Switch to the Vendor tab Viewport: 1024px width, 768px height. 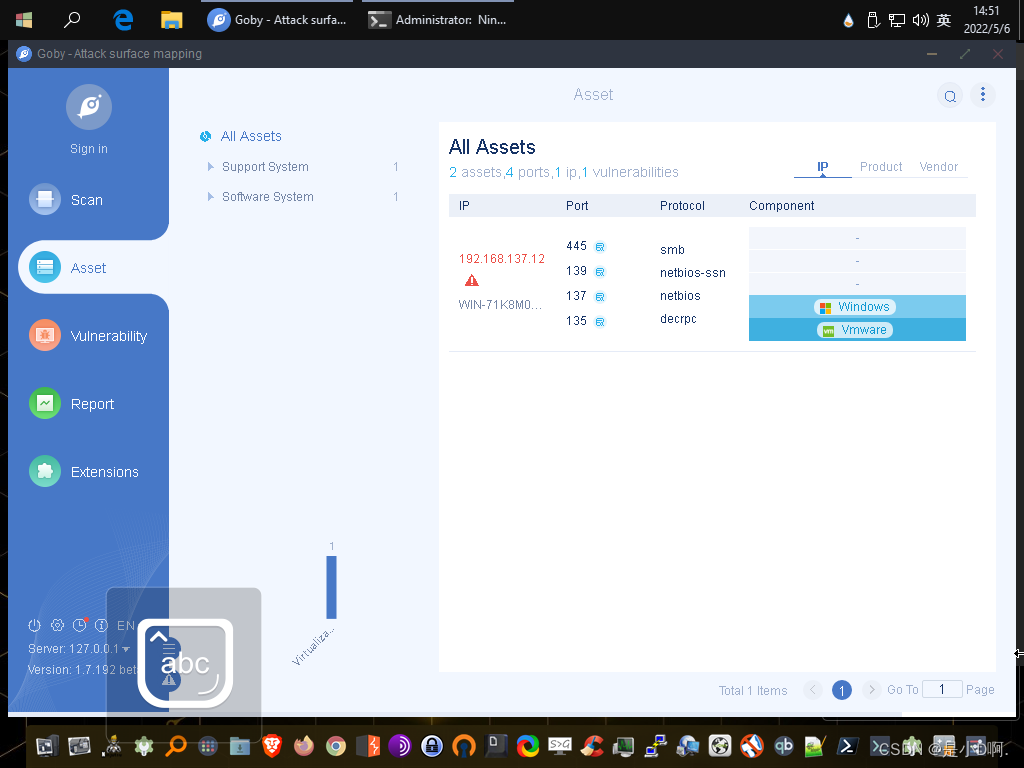[x=938, y=167]
